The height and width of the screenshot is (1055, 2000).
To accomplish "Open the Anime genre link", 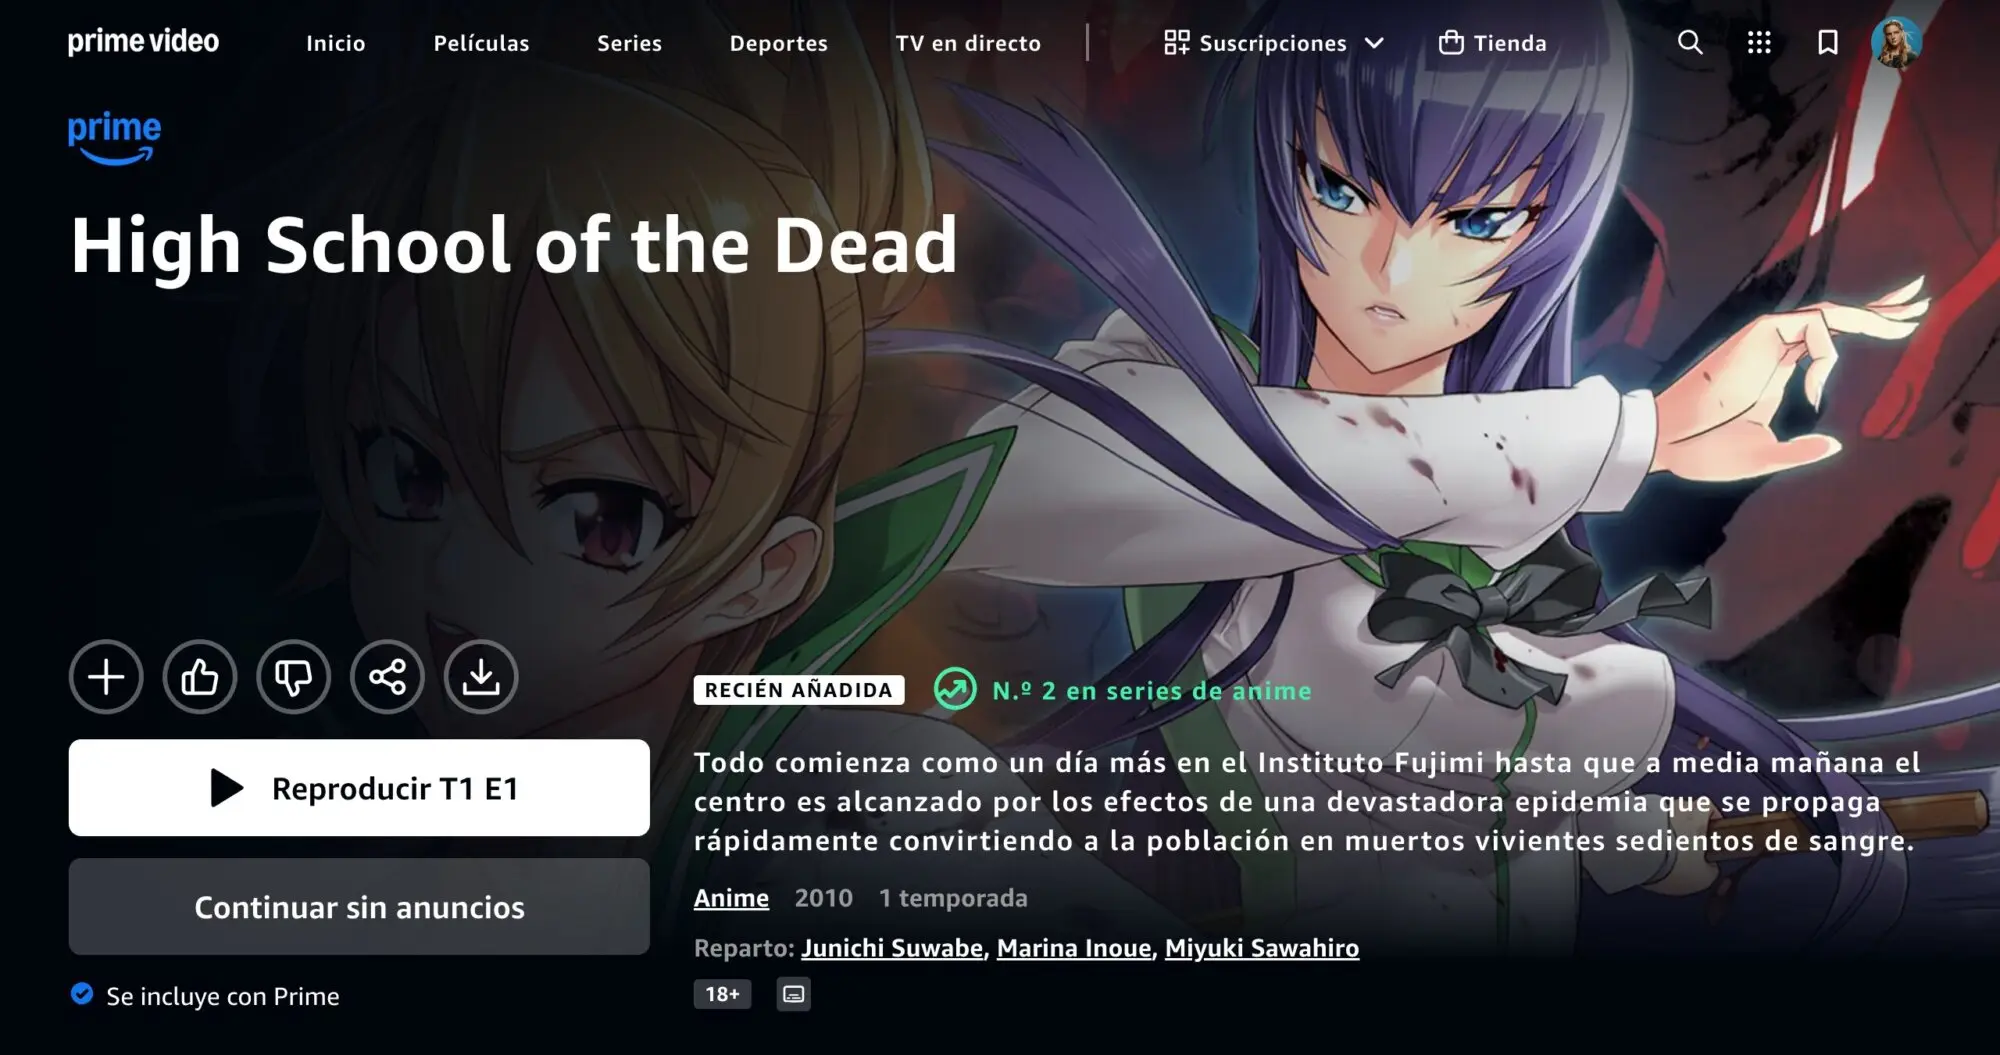I will [x=731, y=898].
